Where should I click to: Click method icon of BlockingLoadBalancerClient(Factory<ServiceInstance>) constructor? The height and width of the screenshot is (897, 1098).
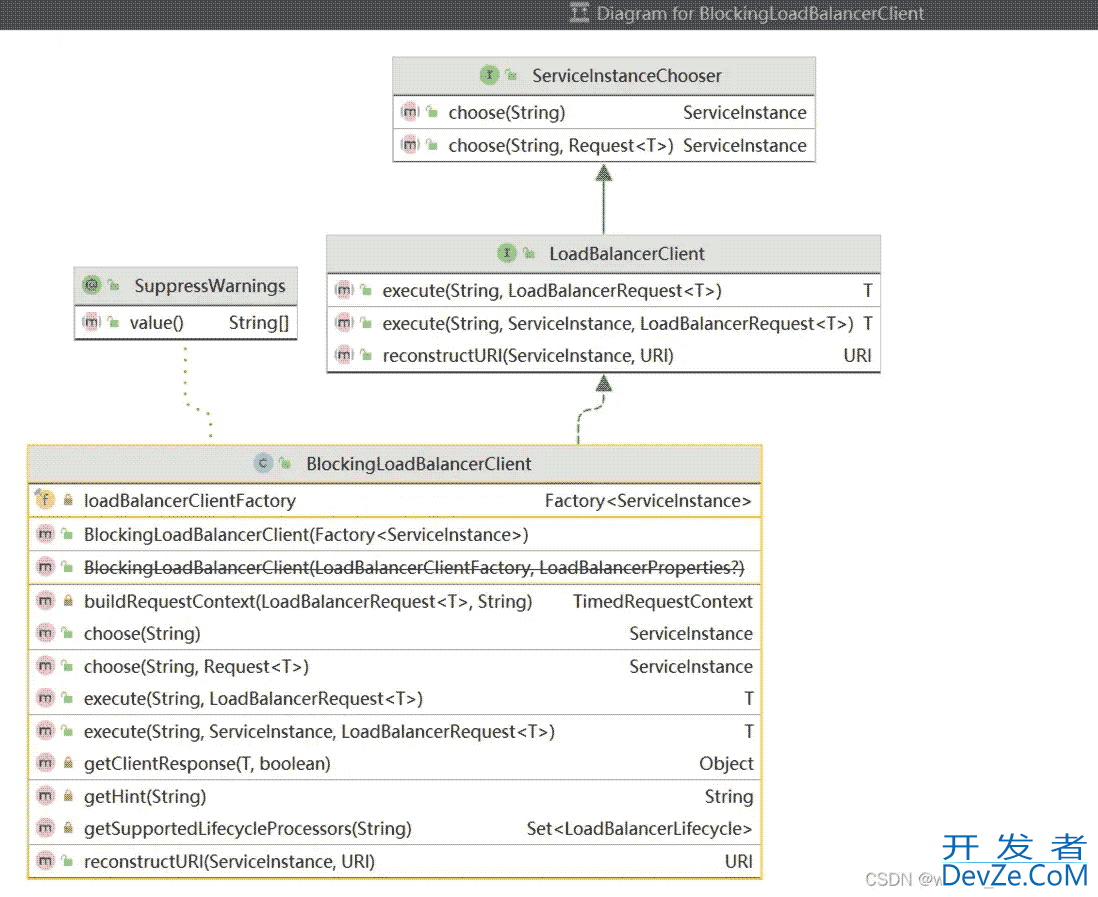tap(45, 534)
